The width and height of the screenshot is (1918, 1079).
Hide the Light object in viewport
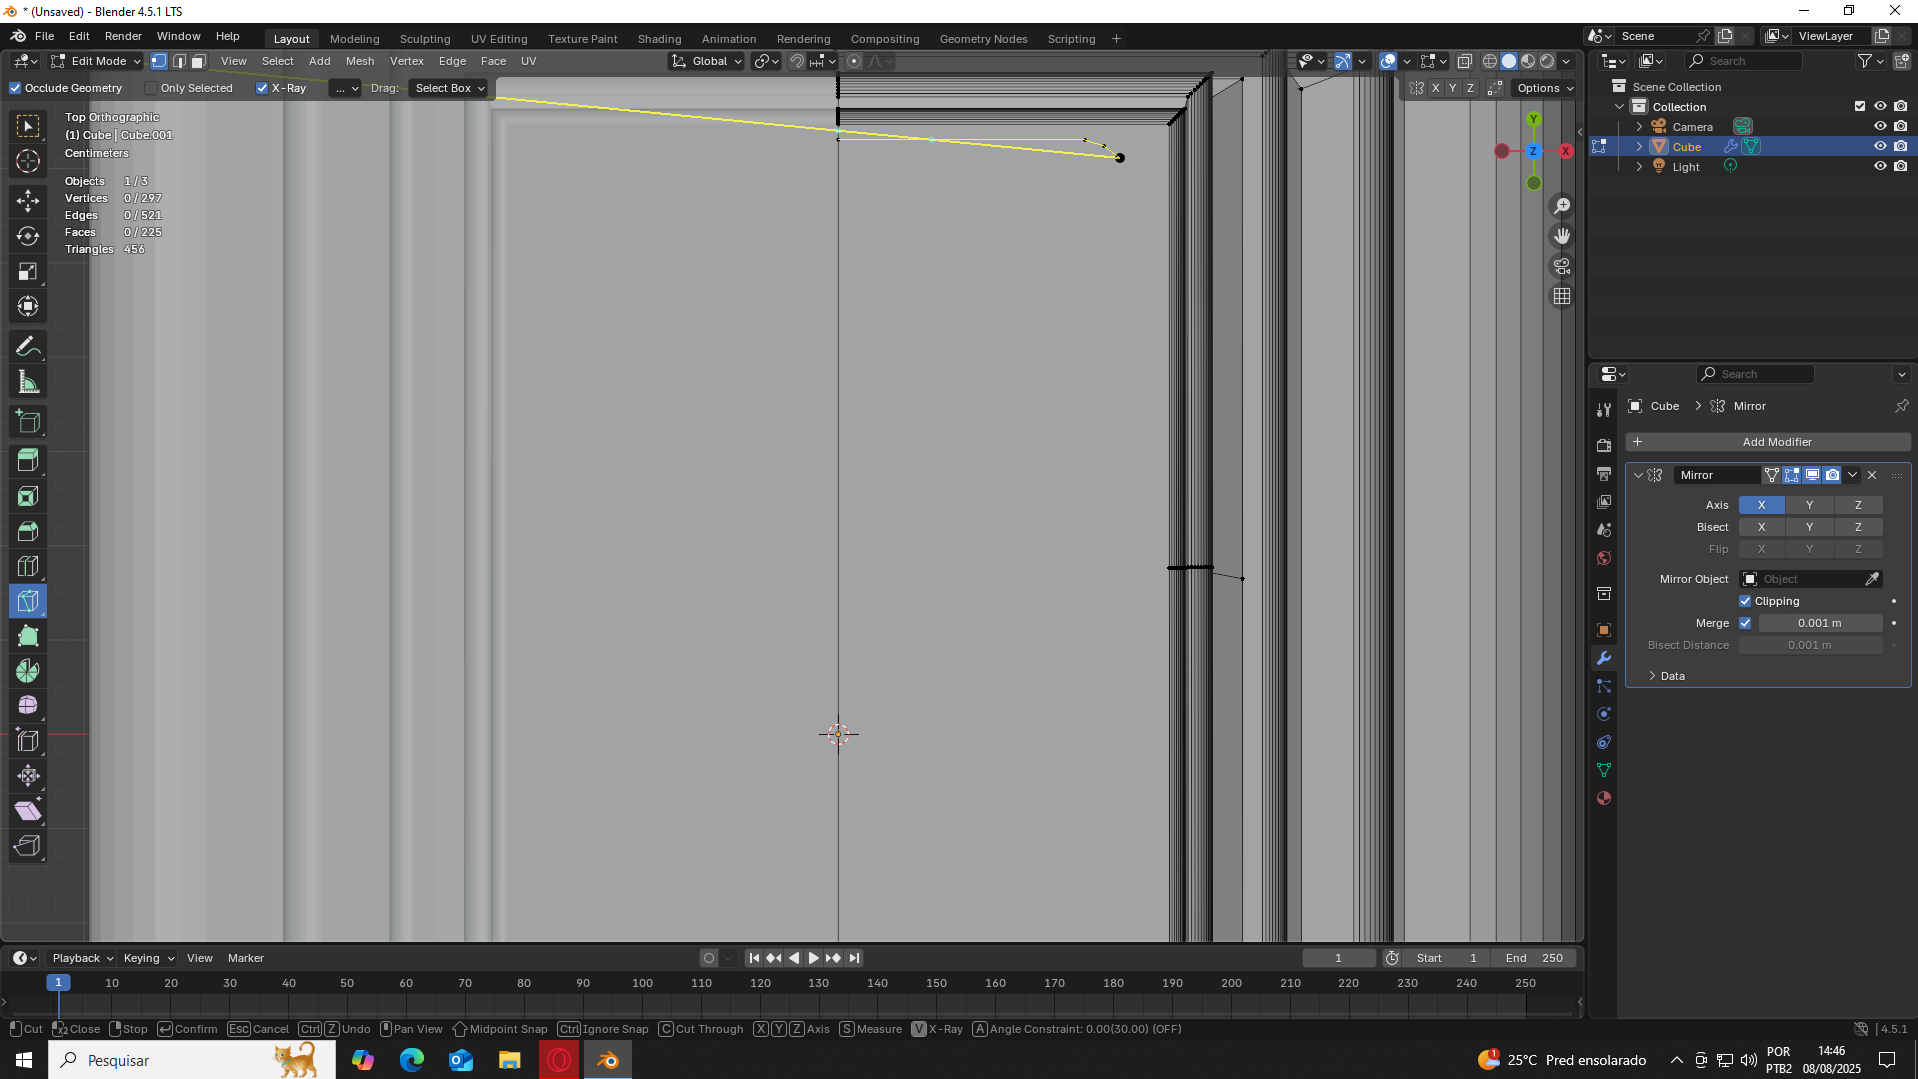pos(1880,166)
